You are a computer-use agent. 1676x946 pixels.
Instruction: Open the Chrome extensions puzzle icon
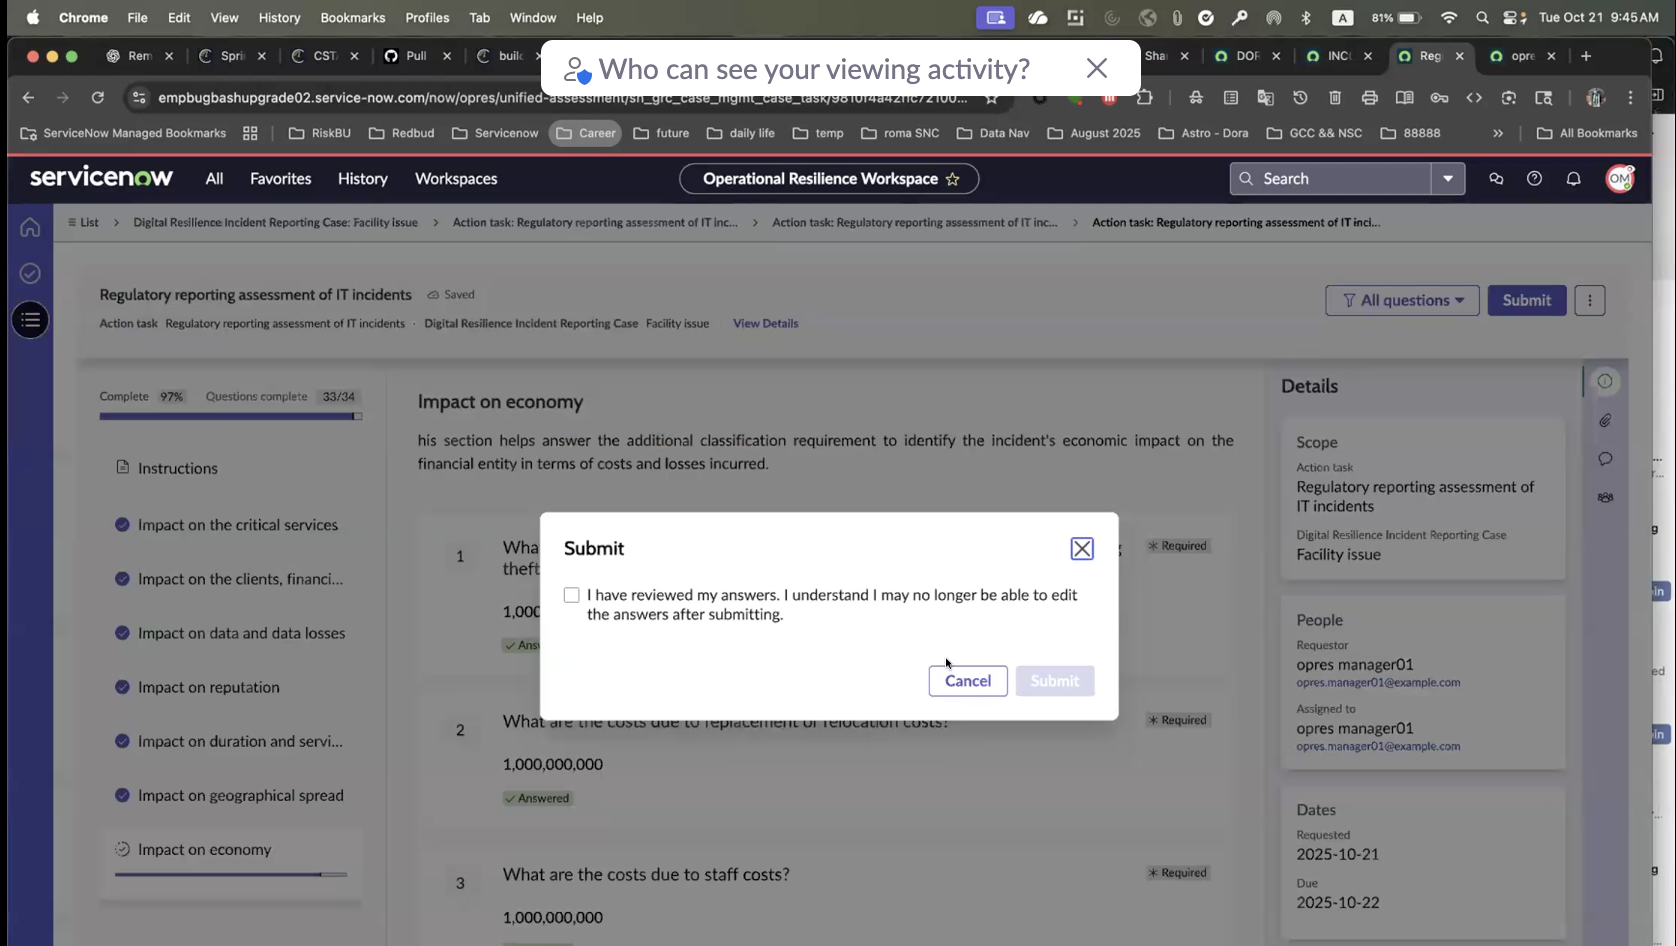tap(1144, 97)
